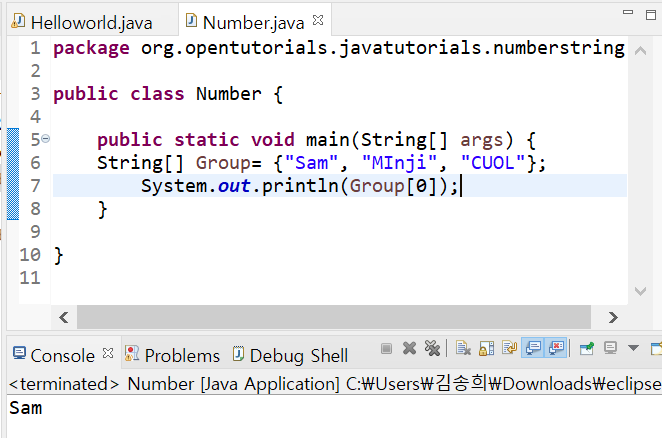Click the italic 'out' field on line 7
Screen dimensions: 662x438
coord(234,186)
